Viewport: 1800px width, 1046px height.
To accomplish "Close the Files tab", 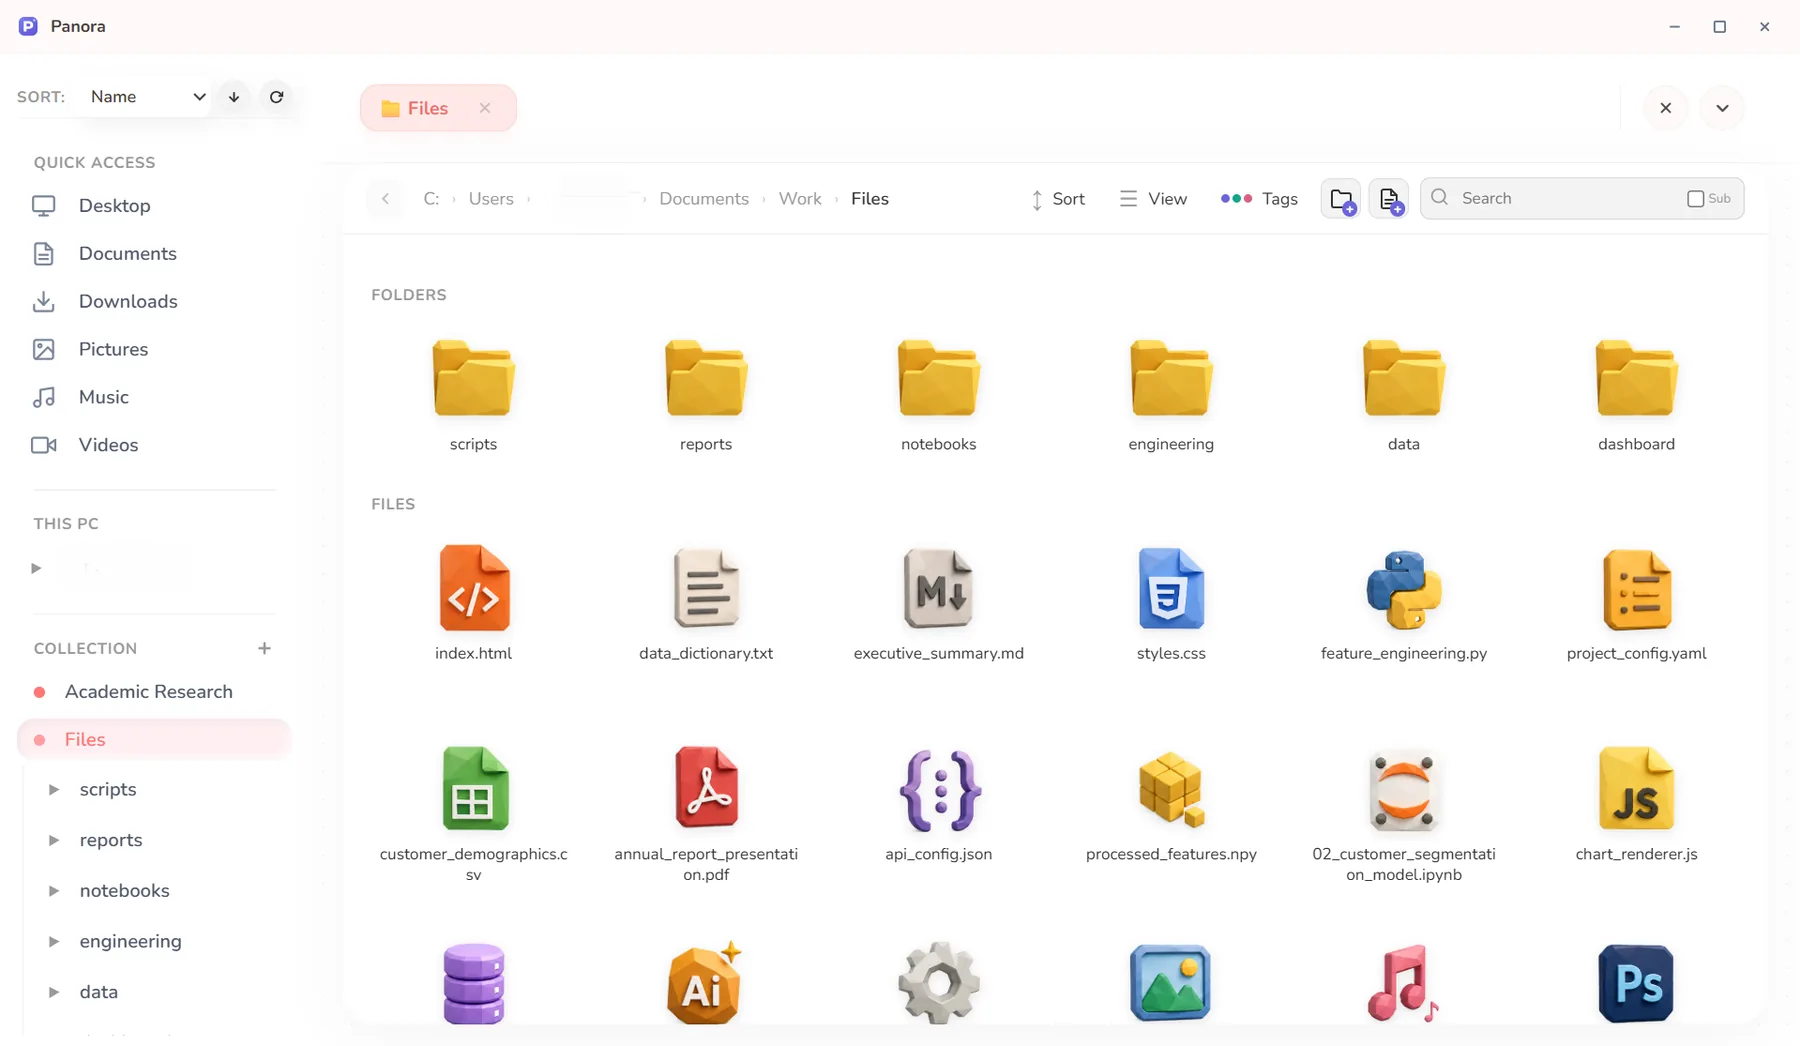I will pos(485,108).
